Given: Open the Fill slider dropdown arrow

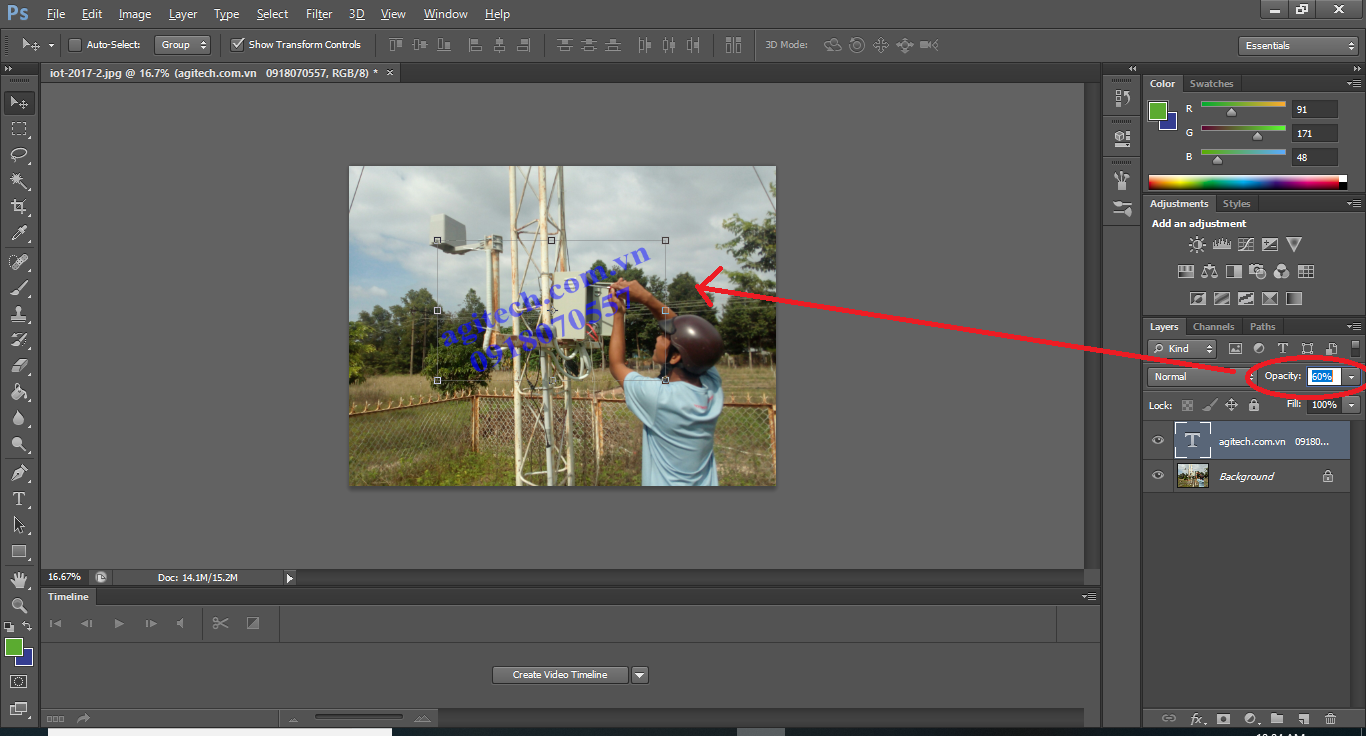Looking at the screenshot, I should 1352,405.
